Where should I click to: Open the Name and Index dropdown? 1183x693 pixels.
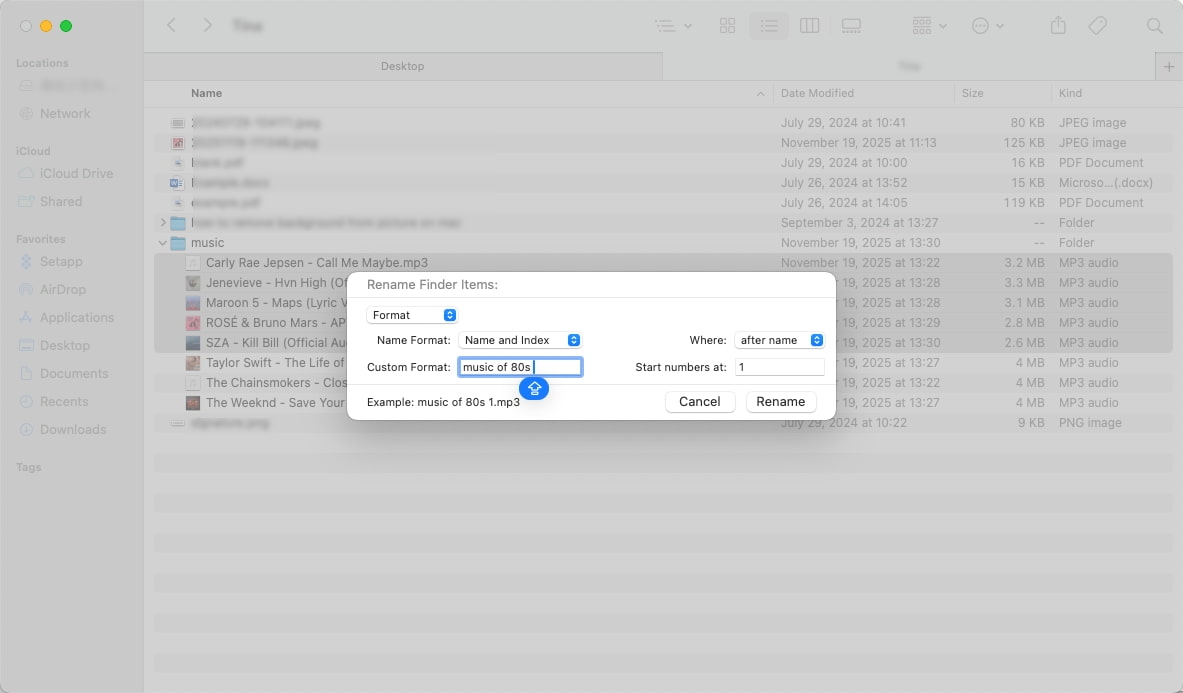[519, 340]
